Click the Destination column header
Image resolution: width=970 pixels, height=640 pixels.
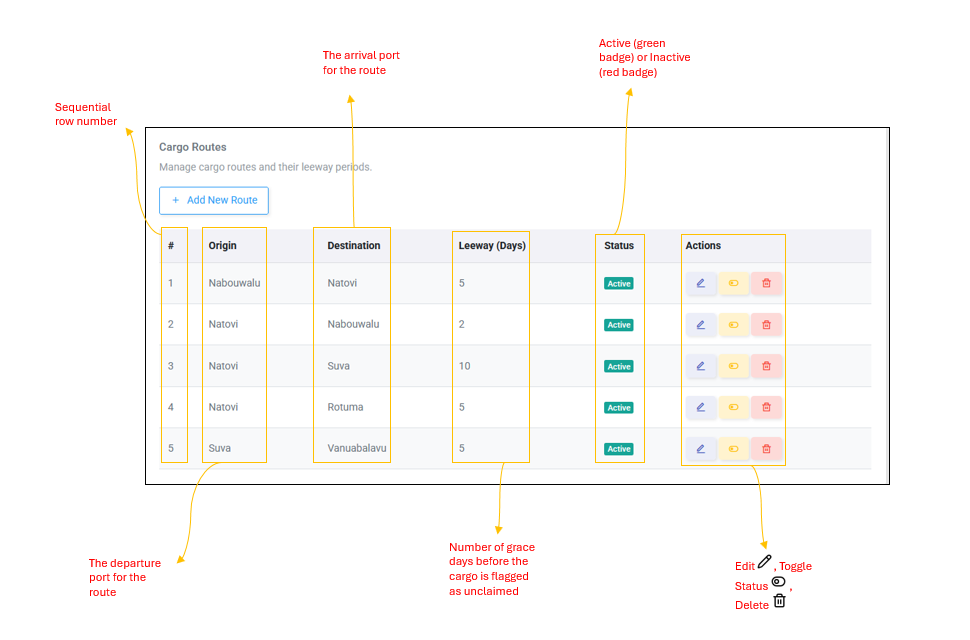click(x=354, y=246)
